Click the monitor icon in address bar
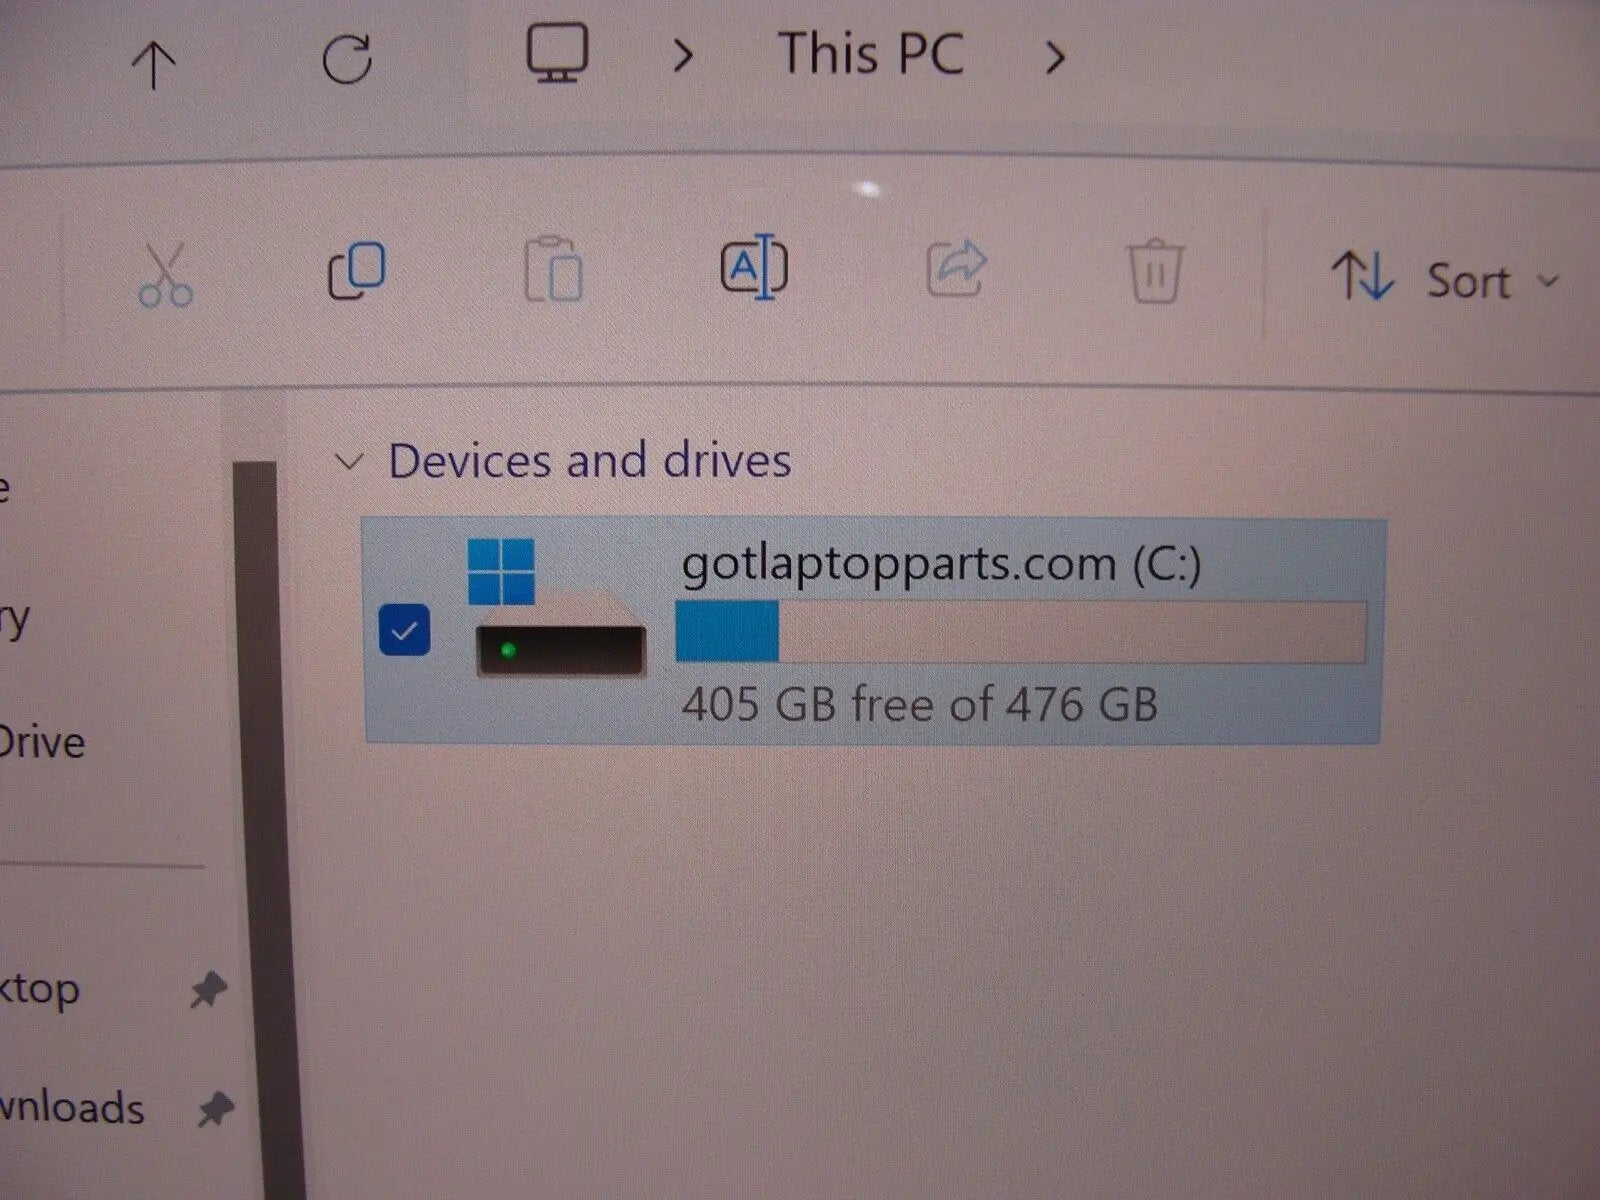The width and height of the screenshot is (1600, 1200). (x=557, y=53)
